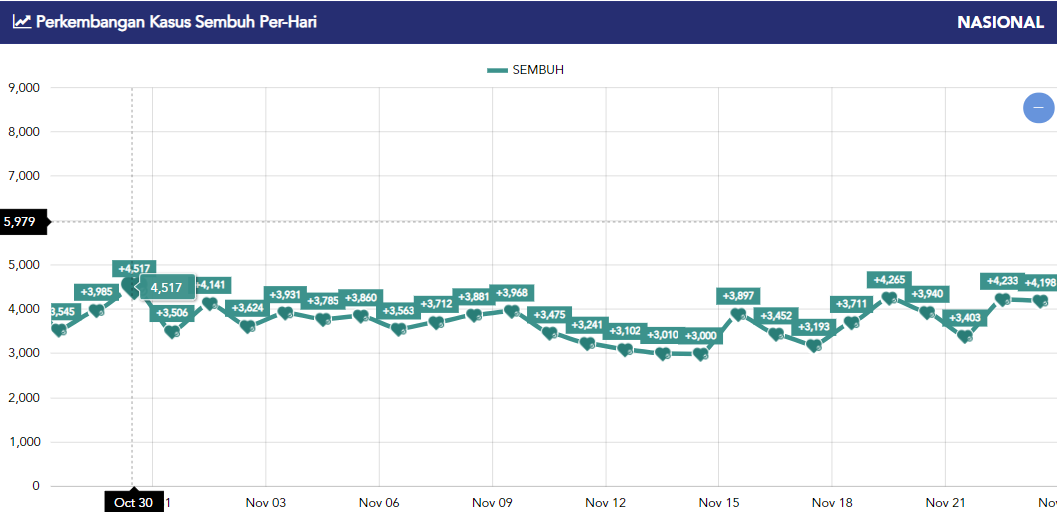Click the heart marker for +3,193
1057x512 pixels.
point(814,346)
